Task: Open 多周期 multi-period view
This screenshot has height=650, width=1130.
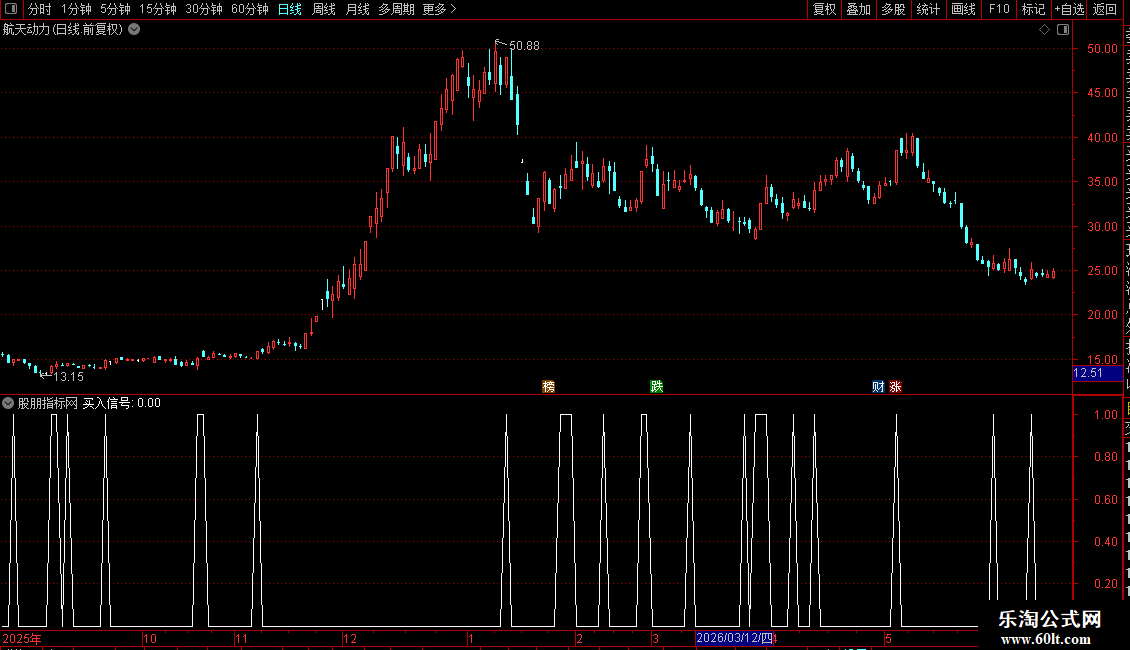Action: (x=396, y=9)
